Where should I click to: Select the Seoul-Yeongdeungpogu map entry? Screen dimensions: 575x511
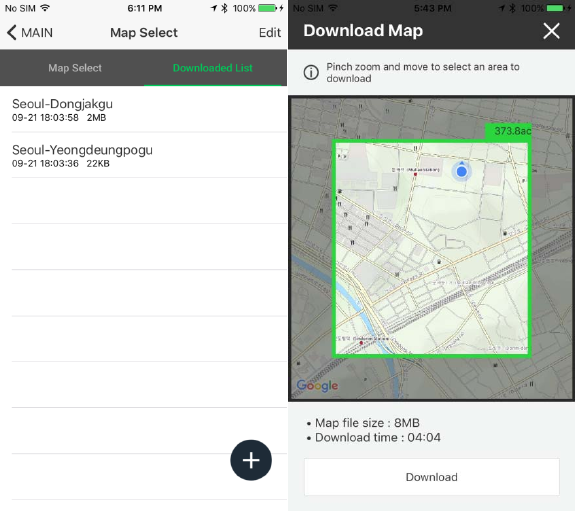point(149,155)
